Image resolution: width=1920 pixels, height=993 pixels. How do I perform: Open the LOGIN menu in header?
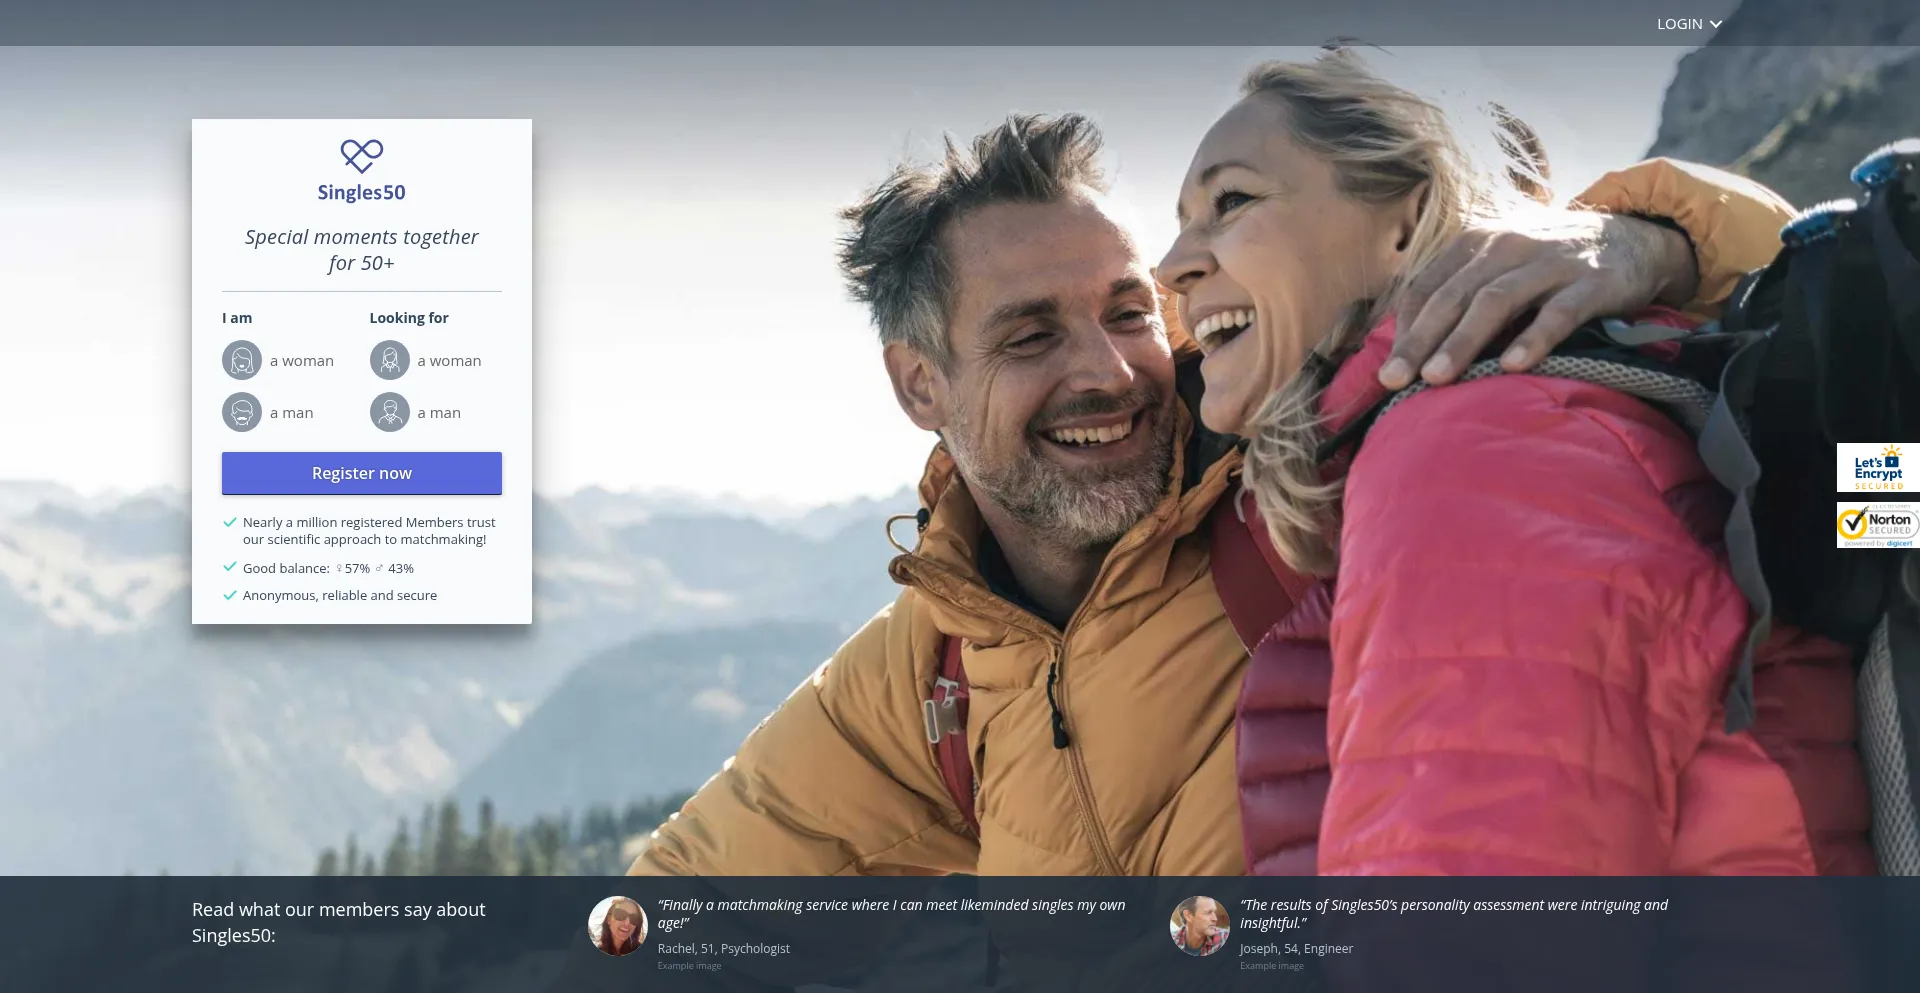[1679, 24]
